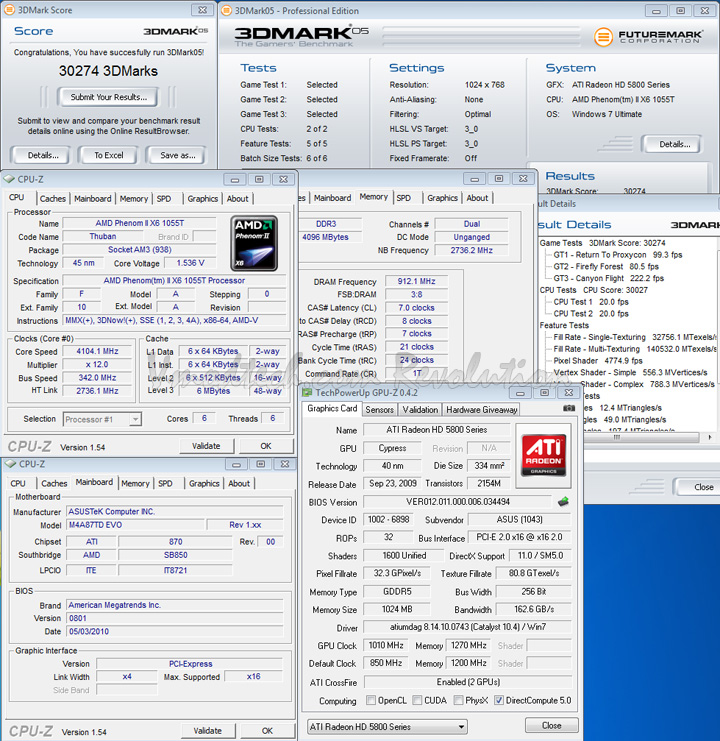Image resolution: width=720 pixels, height=741 pixels.
Task: Open the Processor #1 selection dropdown
Action: tap(102, 419)
